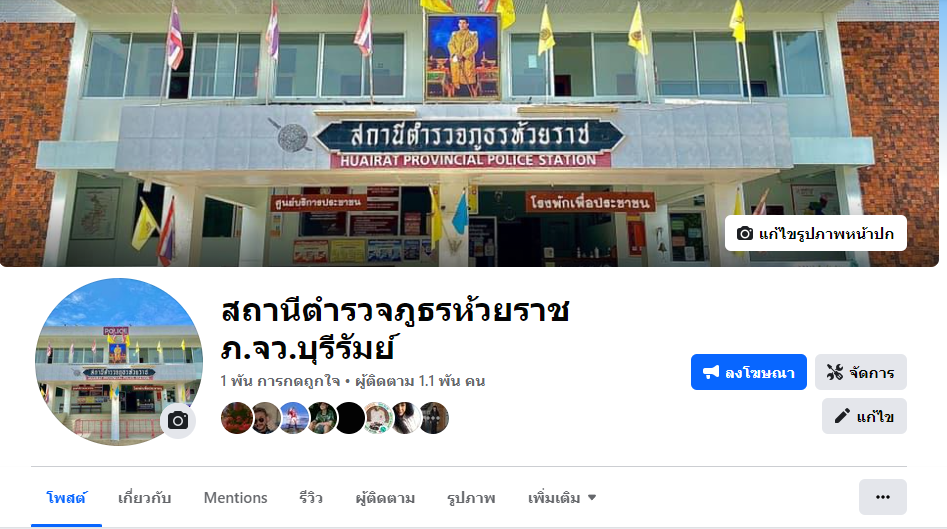Screen dimensions: 947x529
Task: Open the Mentions tab
Action: (236, 498)
